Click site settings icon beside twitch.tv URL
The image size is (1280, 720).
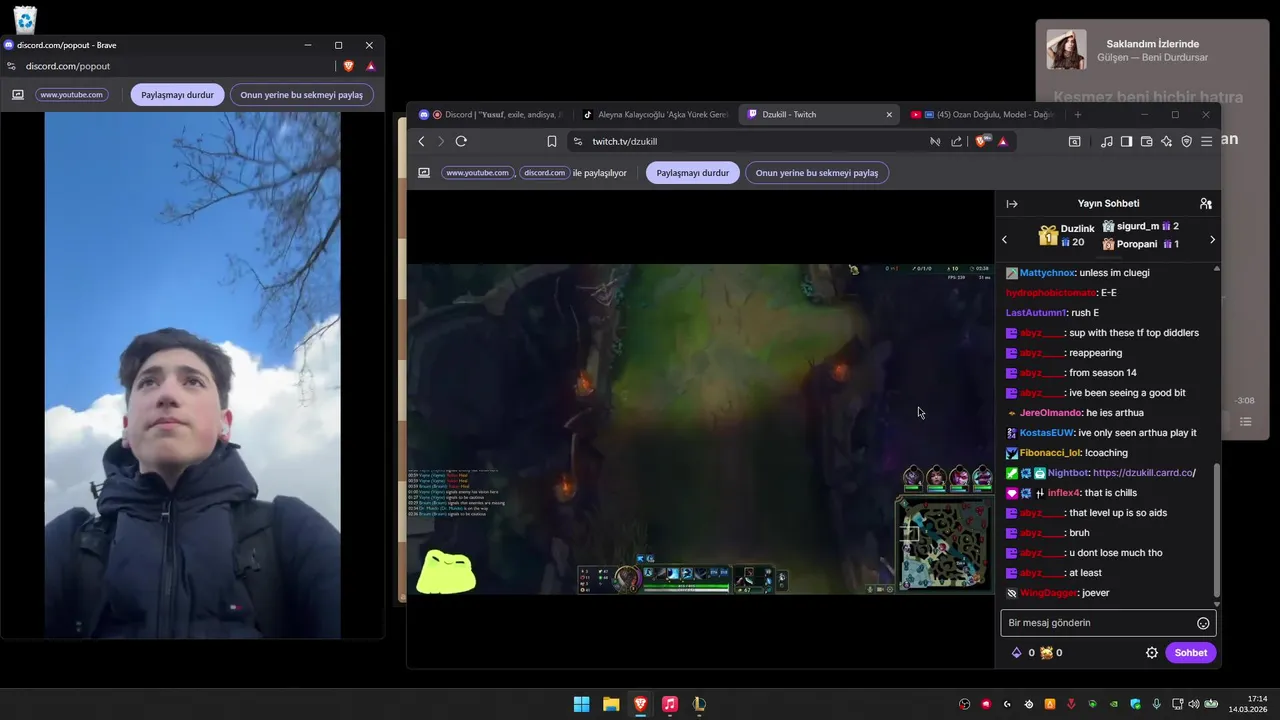(x=577, y=142)
